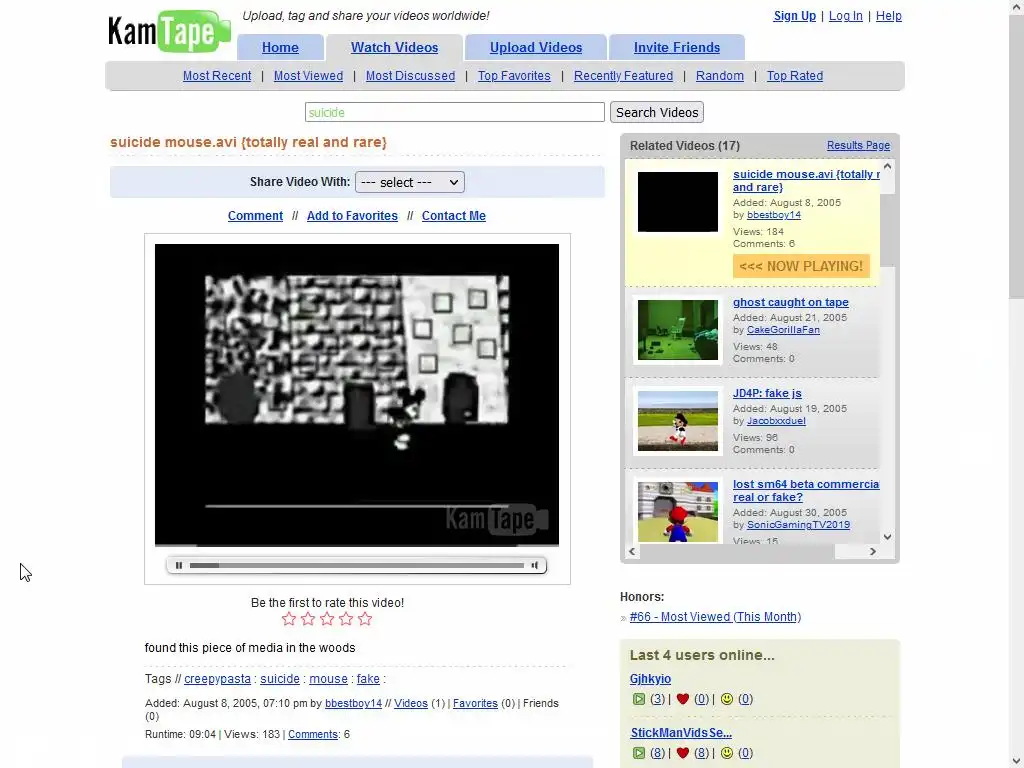Click the Sign Up link

795,16
